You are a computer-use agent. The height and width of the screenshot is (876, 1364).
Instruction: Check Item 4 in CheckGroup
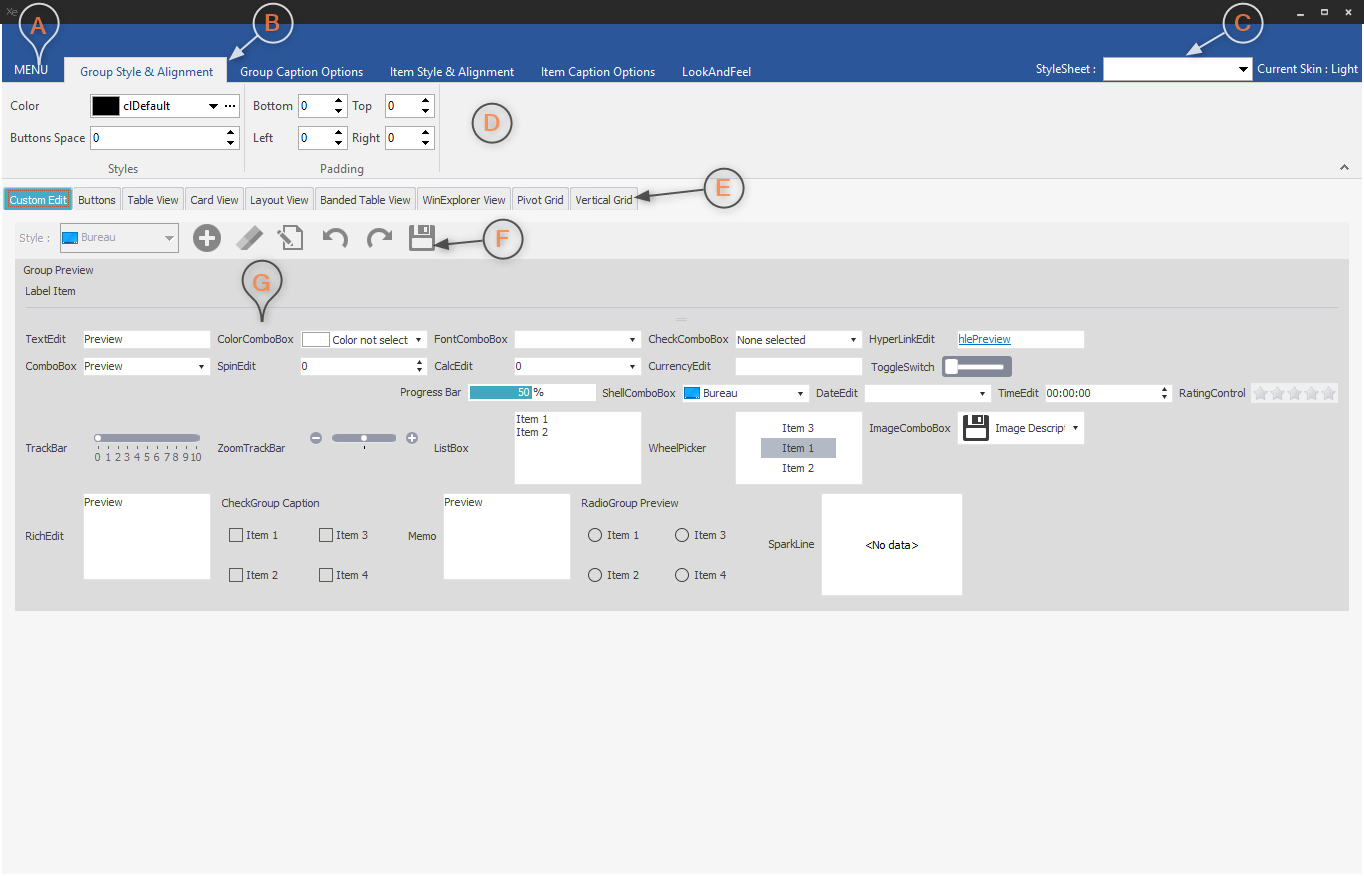point(326,575)
